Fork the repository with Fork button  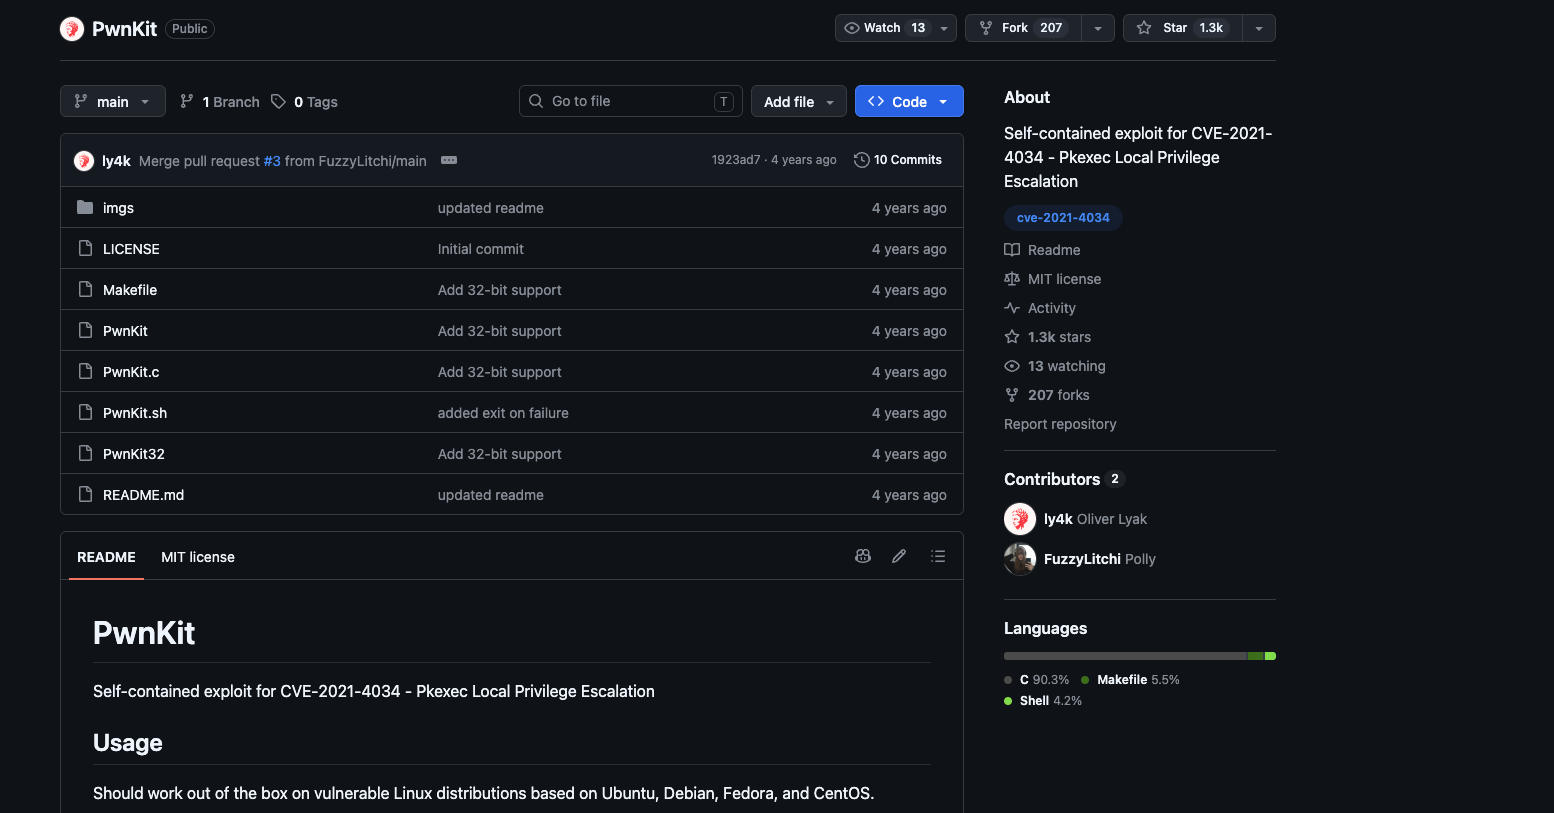(1024, 28)
